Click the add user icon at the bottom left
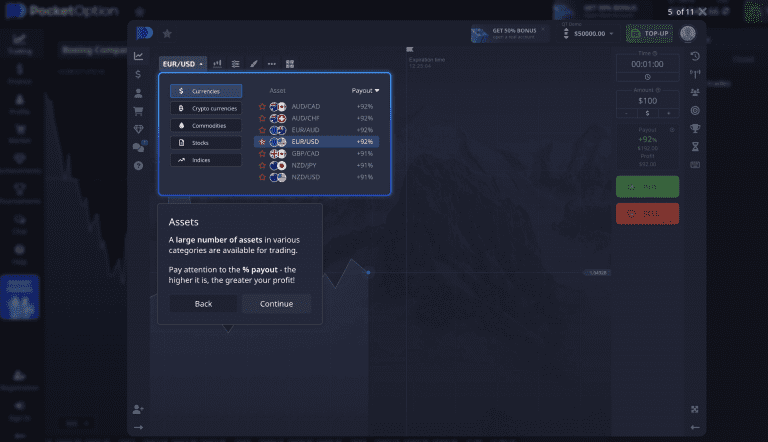The image size is (768, 442). point(138,409)
